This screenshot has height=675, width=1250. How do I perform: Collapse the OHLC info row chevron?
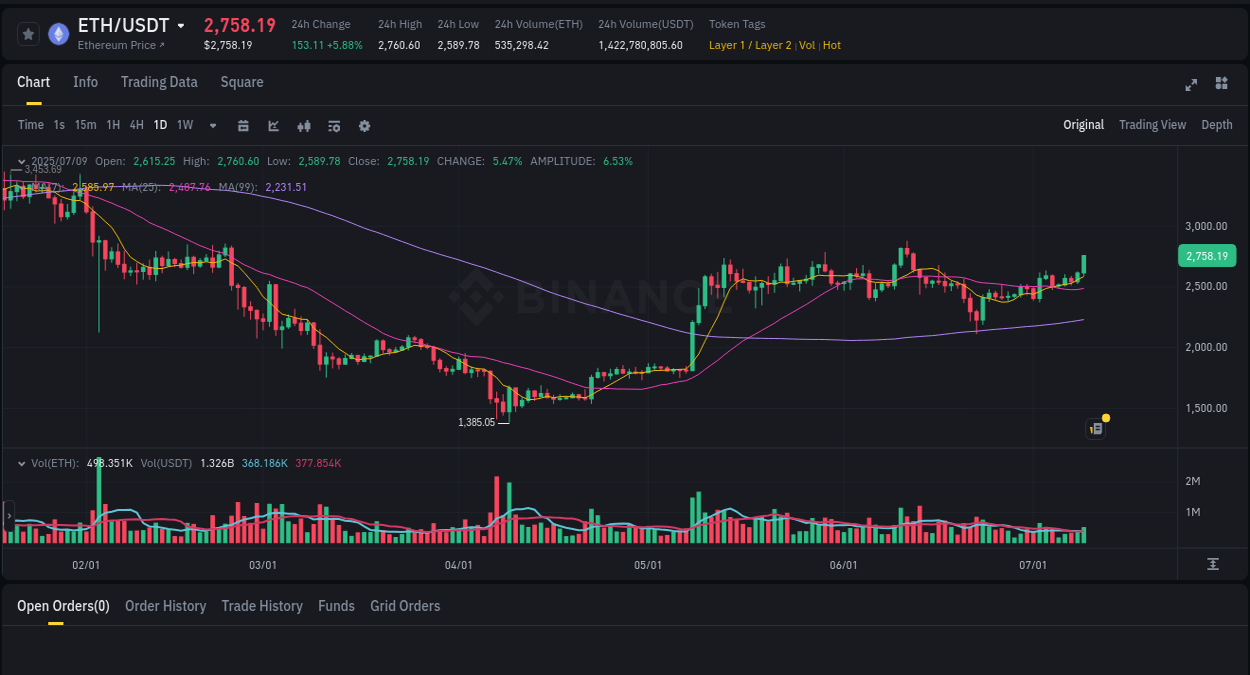(x=21, y=161)
